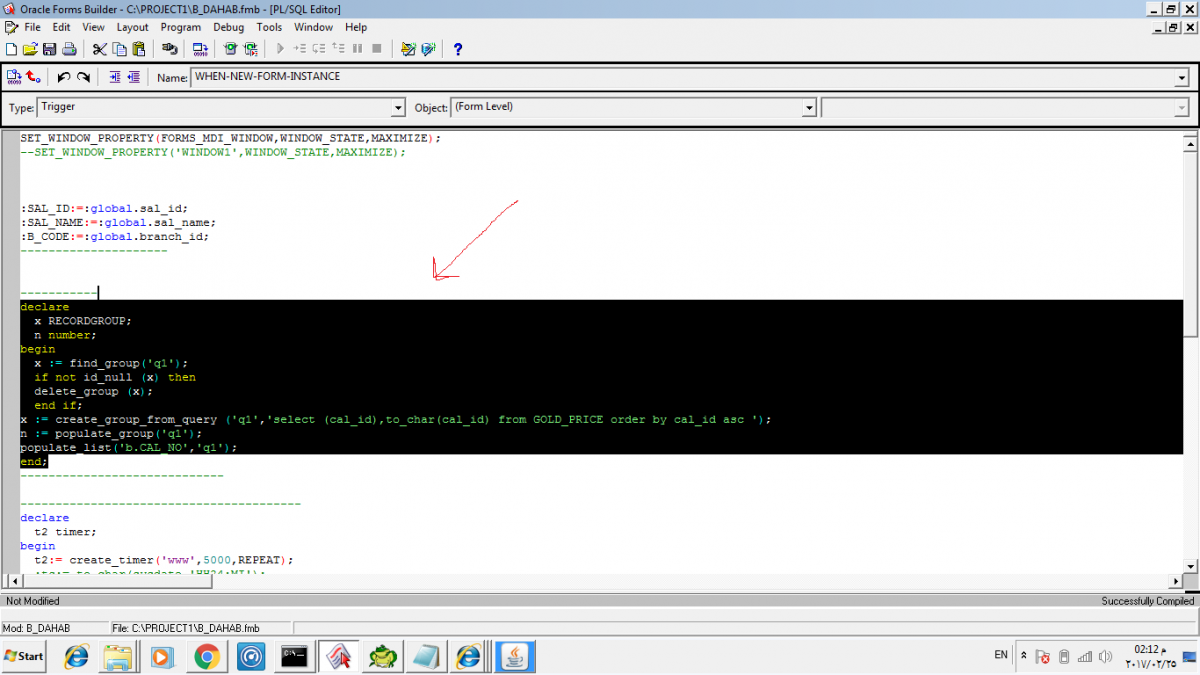Open the Tools menu

269,27
